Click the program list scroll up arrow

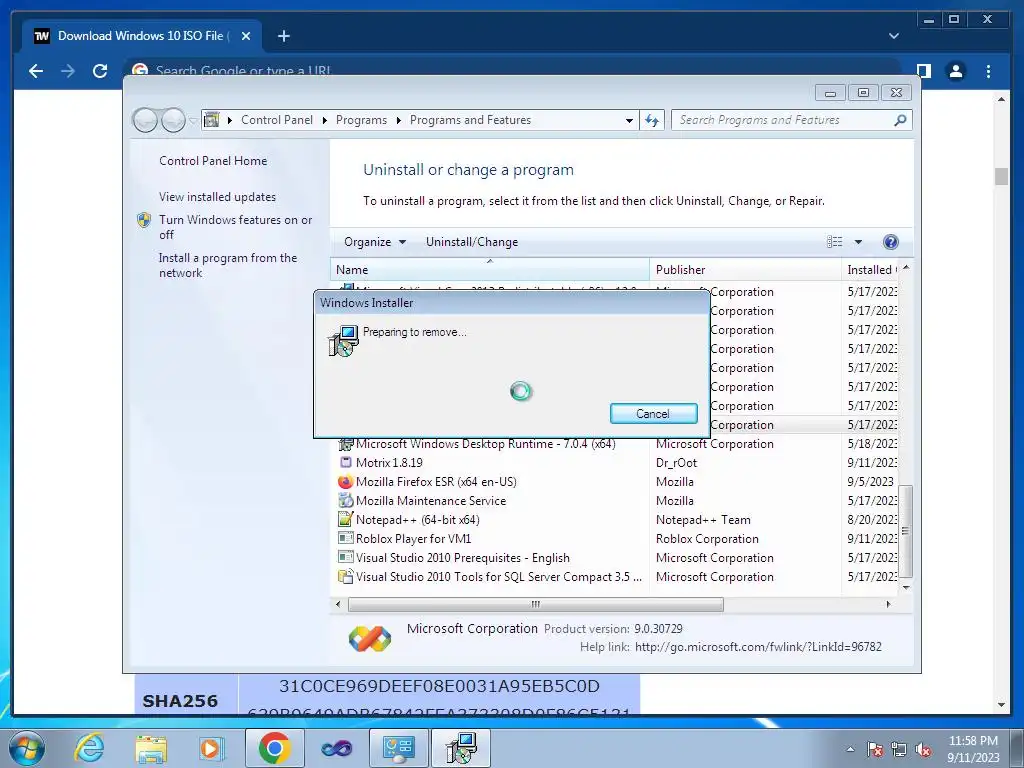click(x=906, y=268)
